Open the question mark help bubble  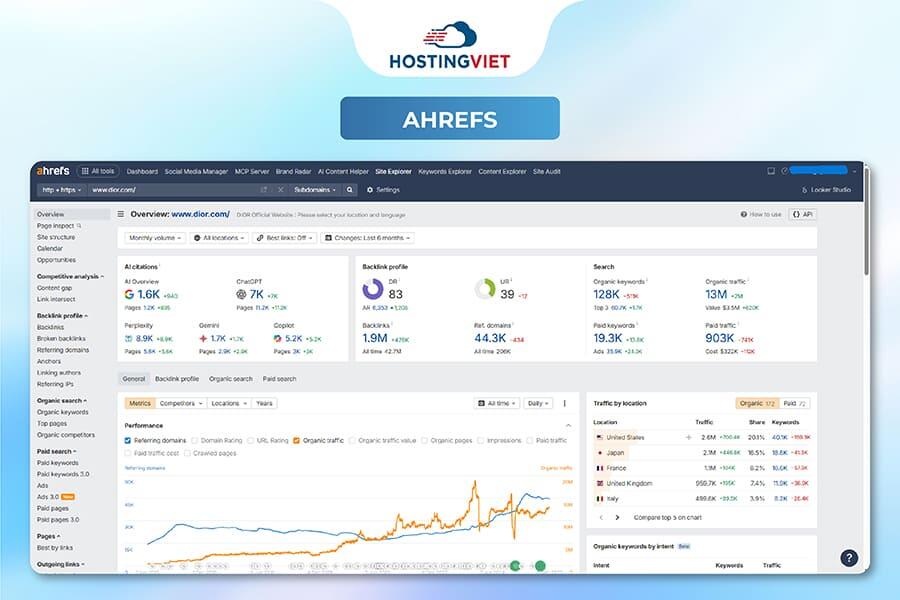[x=847, y=557]
